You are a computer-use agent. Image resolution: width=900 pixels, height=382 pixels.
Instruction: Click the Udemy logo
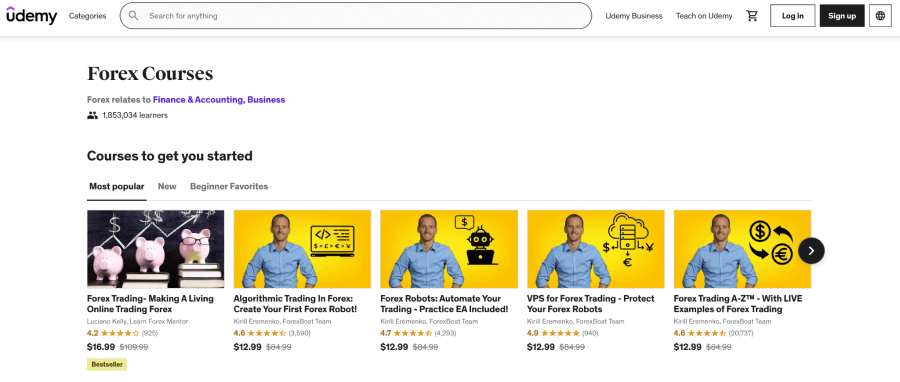tap(32, 15)
